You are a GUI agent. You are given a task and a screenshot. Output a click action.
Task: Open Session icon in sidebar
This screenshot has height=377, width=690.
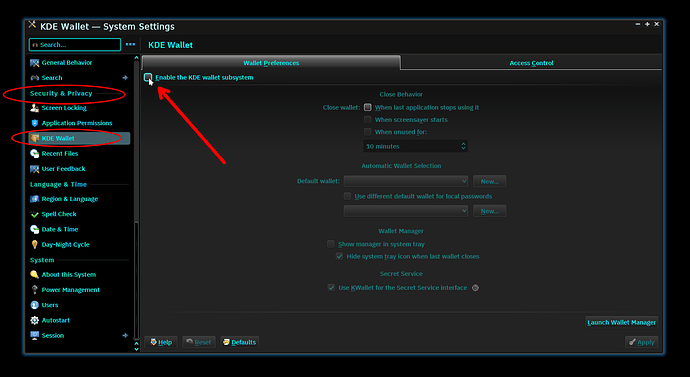tap(34, 335)
